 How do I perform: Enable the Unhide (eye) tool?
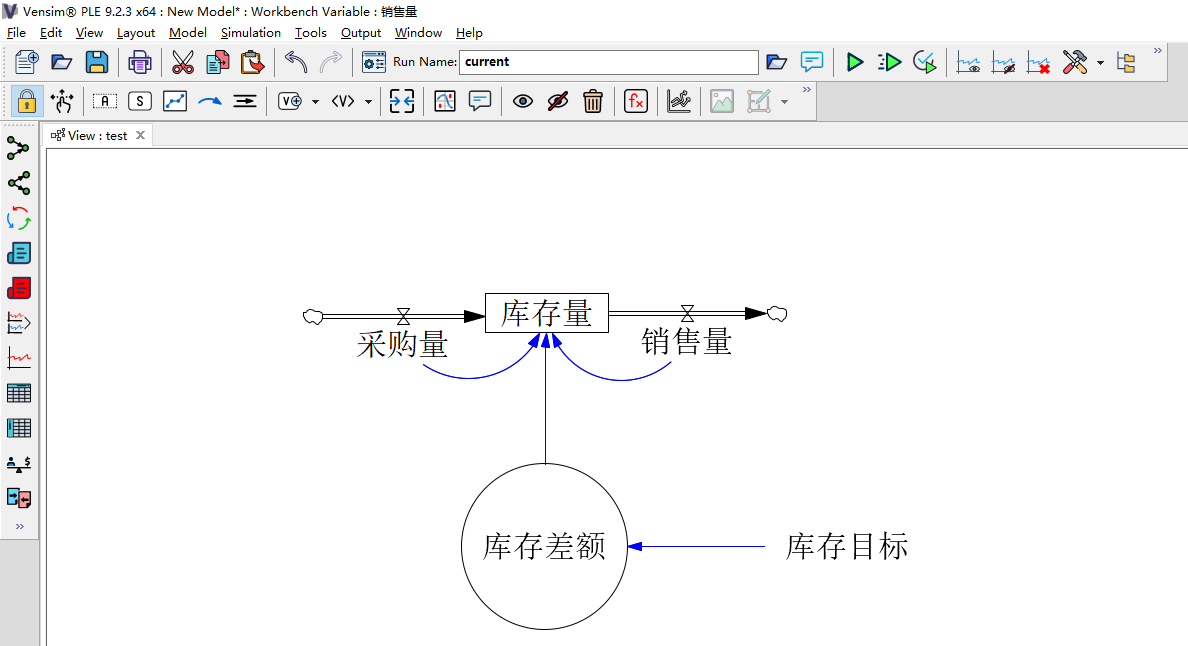coord(522,101)
